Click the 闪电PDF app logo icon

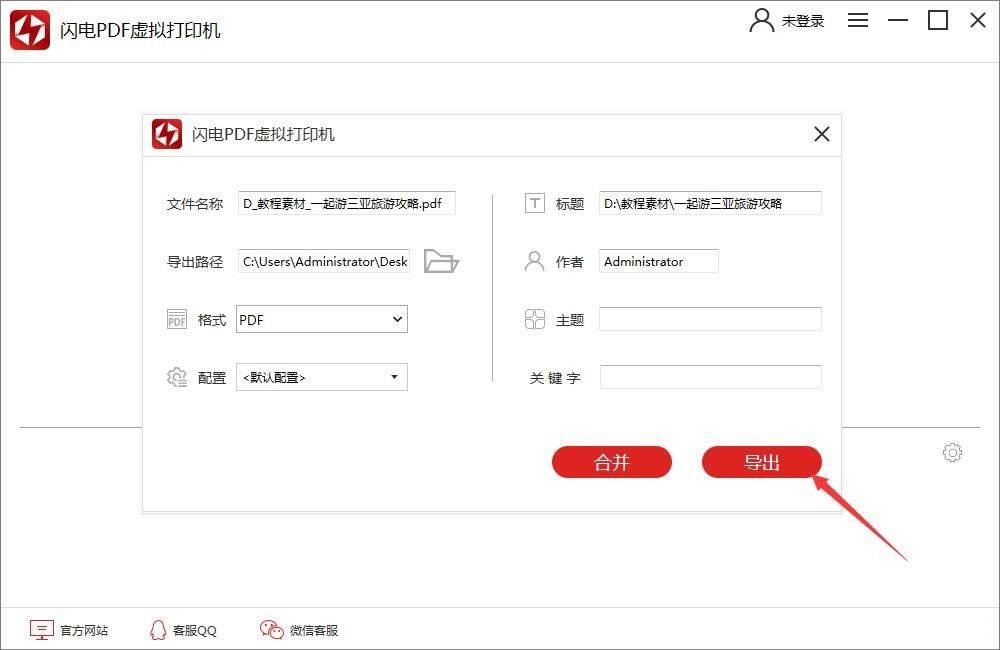pyautogui.click(x=28, y=30)
